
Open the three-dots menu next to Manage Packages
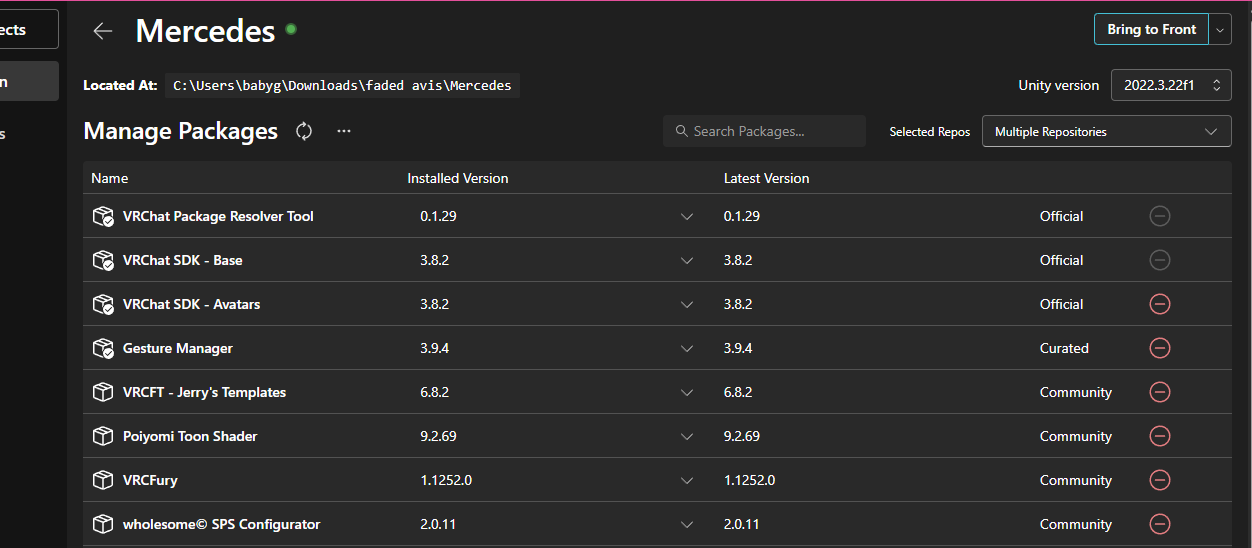coord(344,131)
